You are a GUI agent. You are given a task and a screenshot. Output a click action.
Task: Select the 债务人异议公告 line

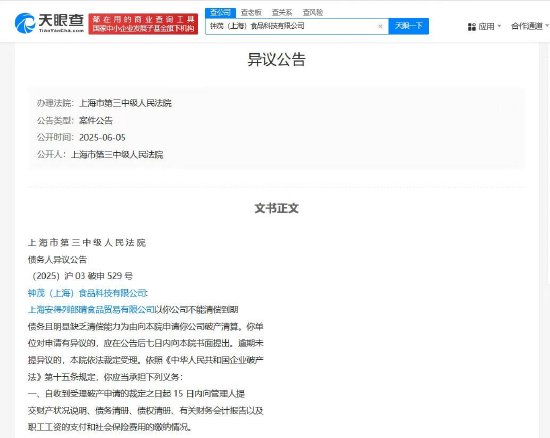(57, 259)
